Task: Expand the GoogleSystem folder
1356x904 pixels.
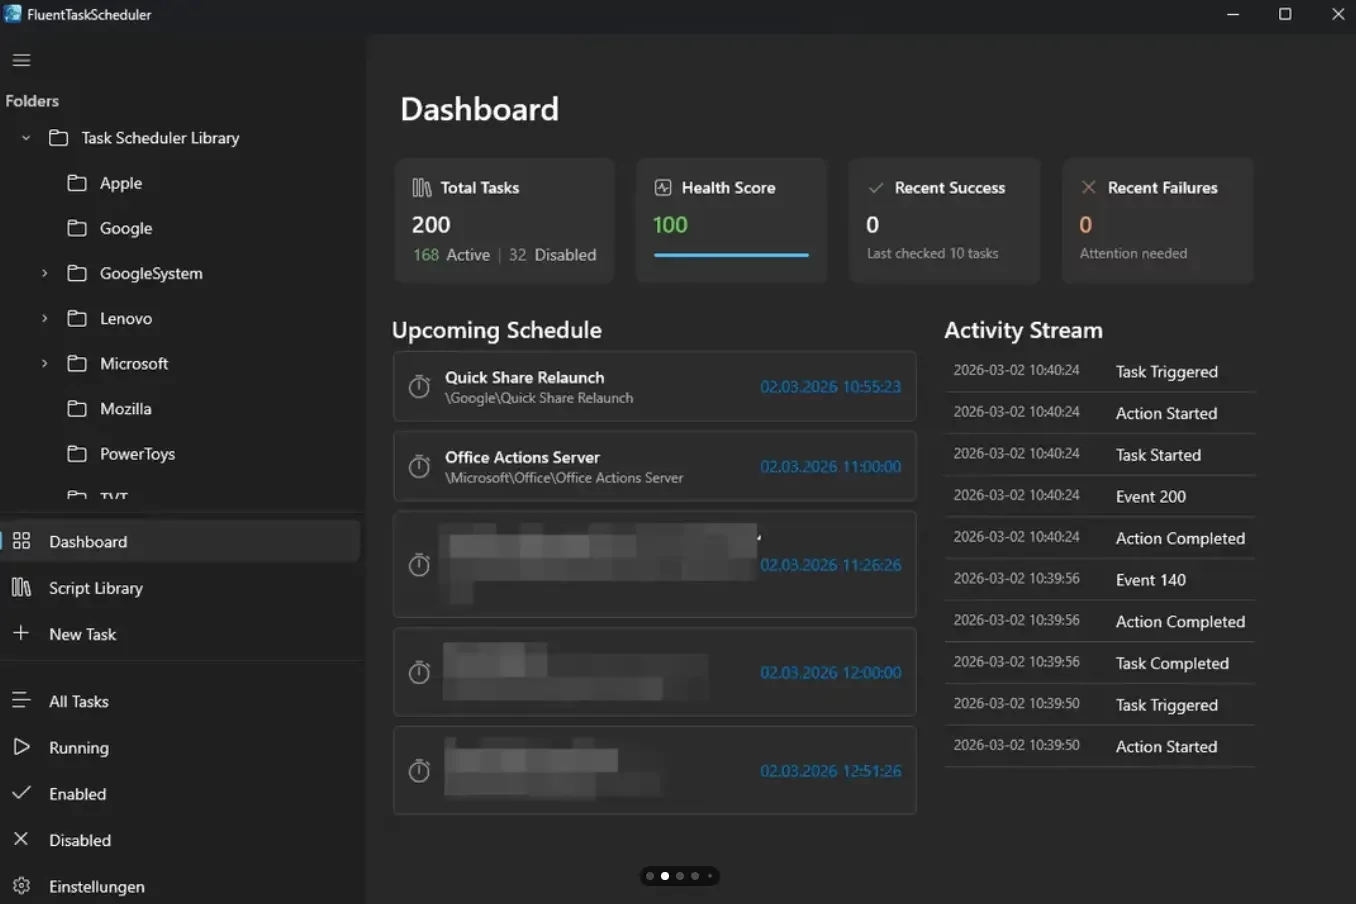Action: [44, 273]
